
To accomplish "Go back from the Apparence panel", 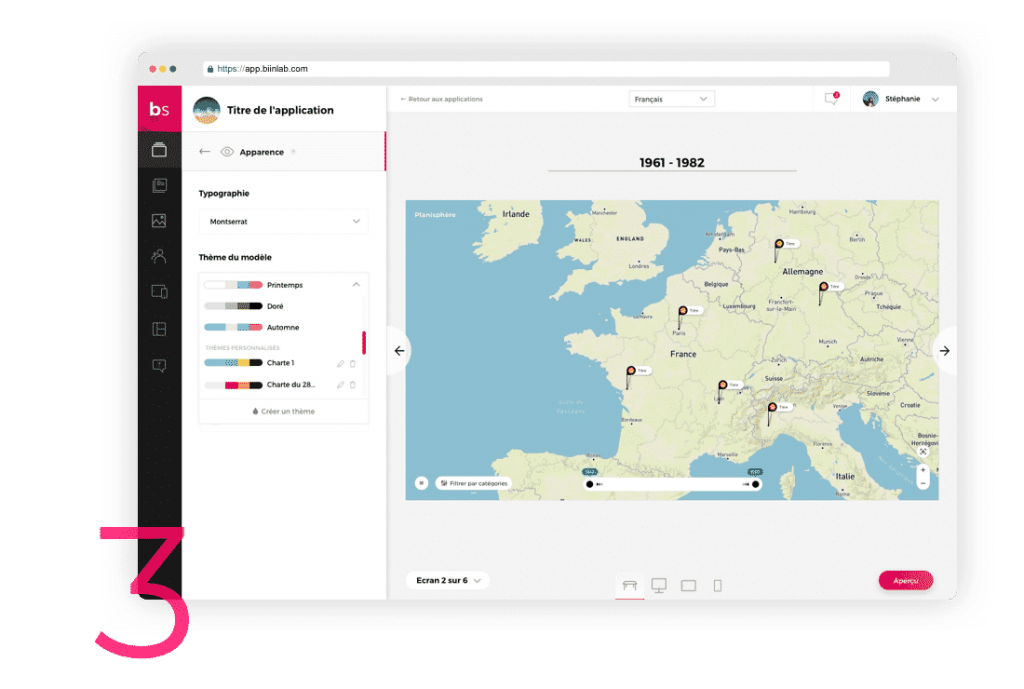I will [x=204, y=152].
